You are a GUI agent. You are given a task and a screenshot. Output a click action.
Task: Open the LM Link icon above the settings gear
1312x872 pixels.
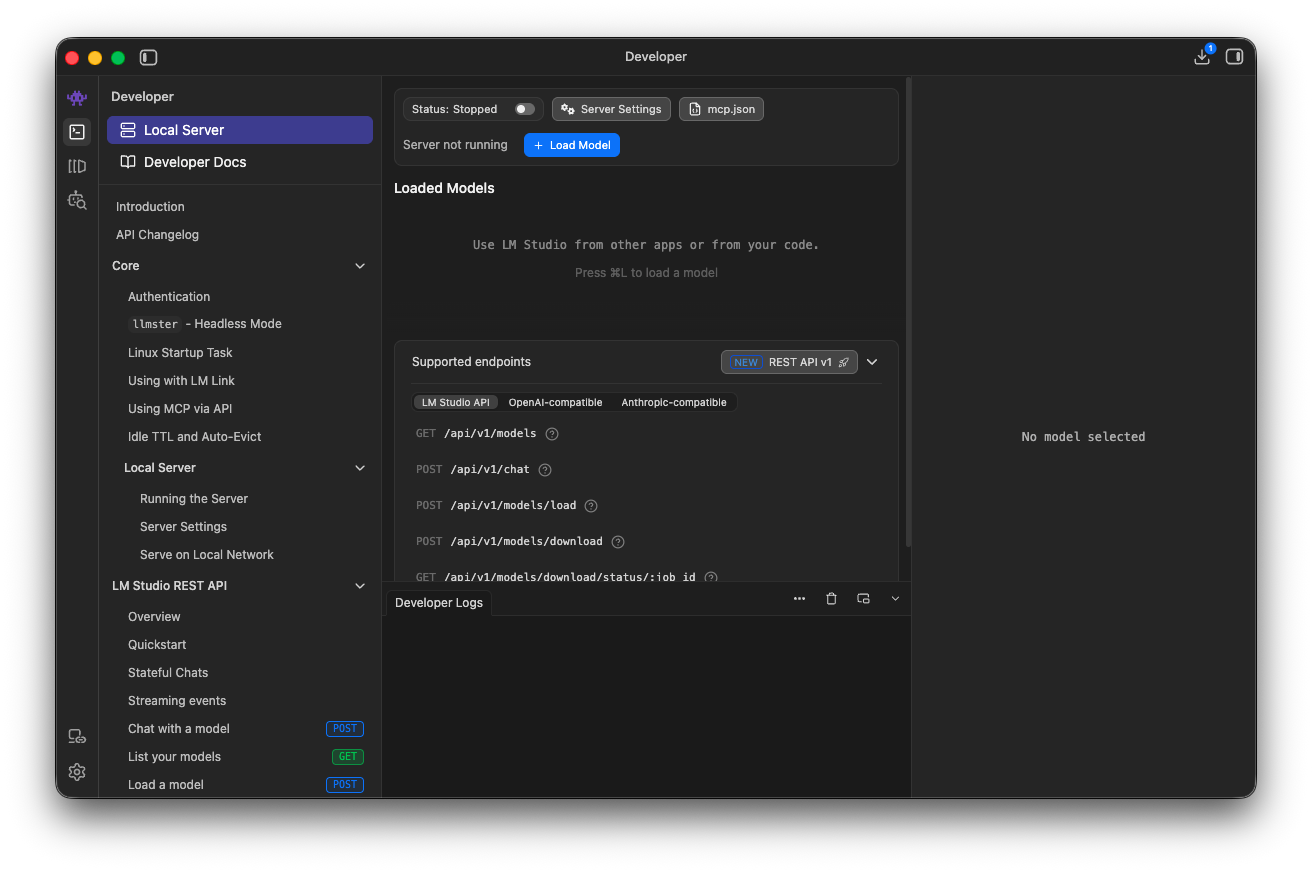(x=77, y=737)
